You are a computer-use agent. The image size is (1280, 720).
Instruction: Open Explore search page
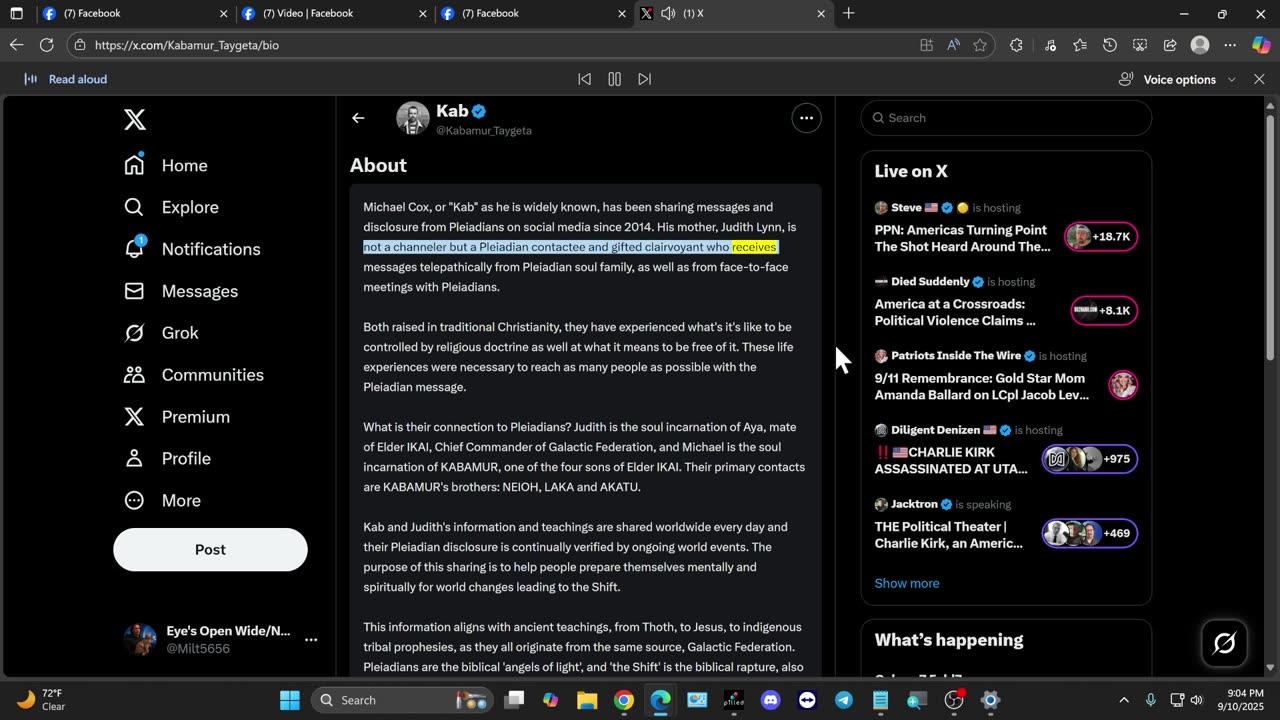pos(171,207)
